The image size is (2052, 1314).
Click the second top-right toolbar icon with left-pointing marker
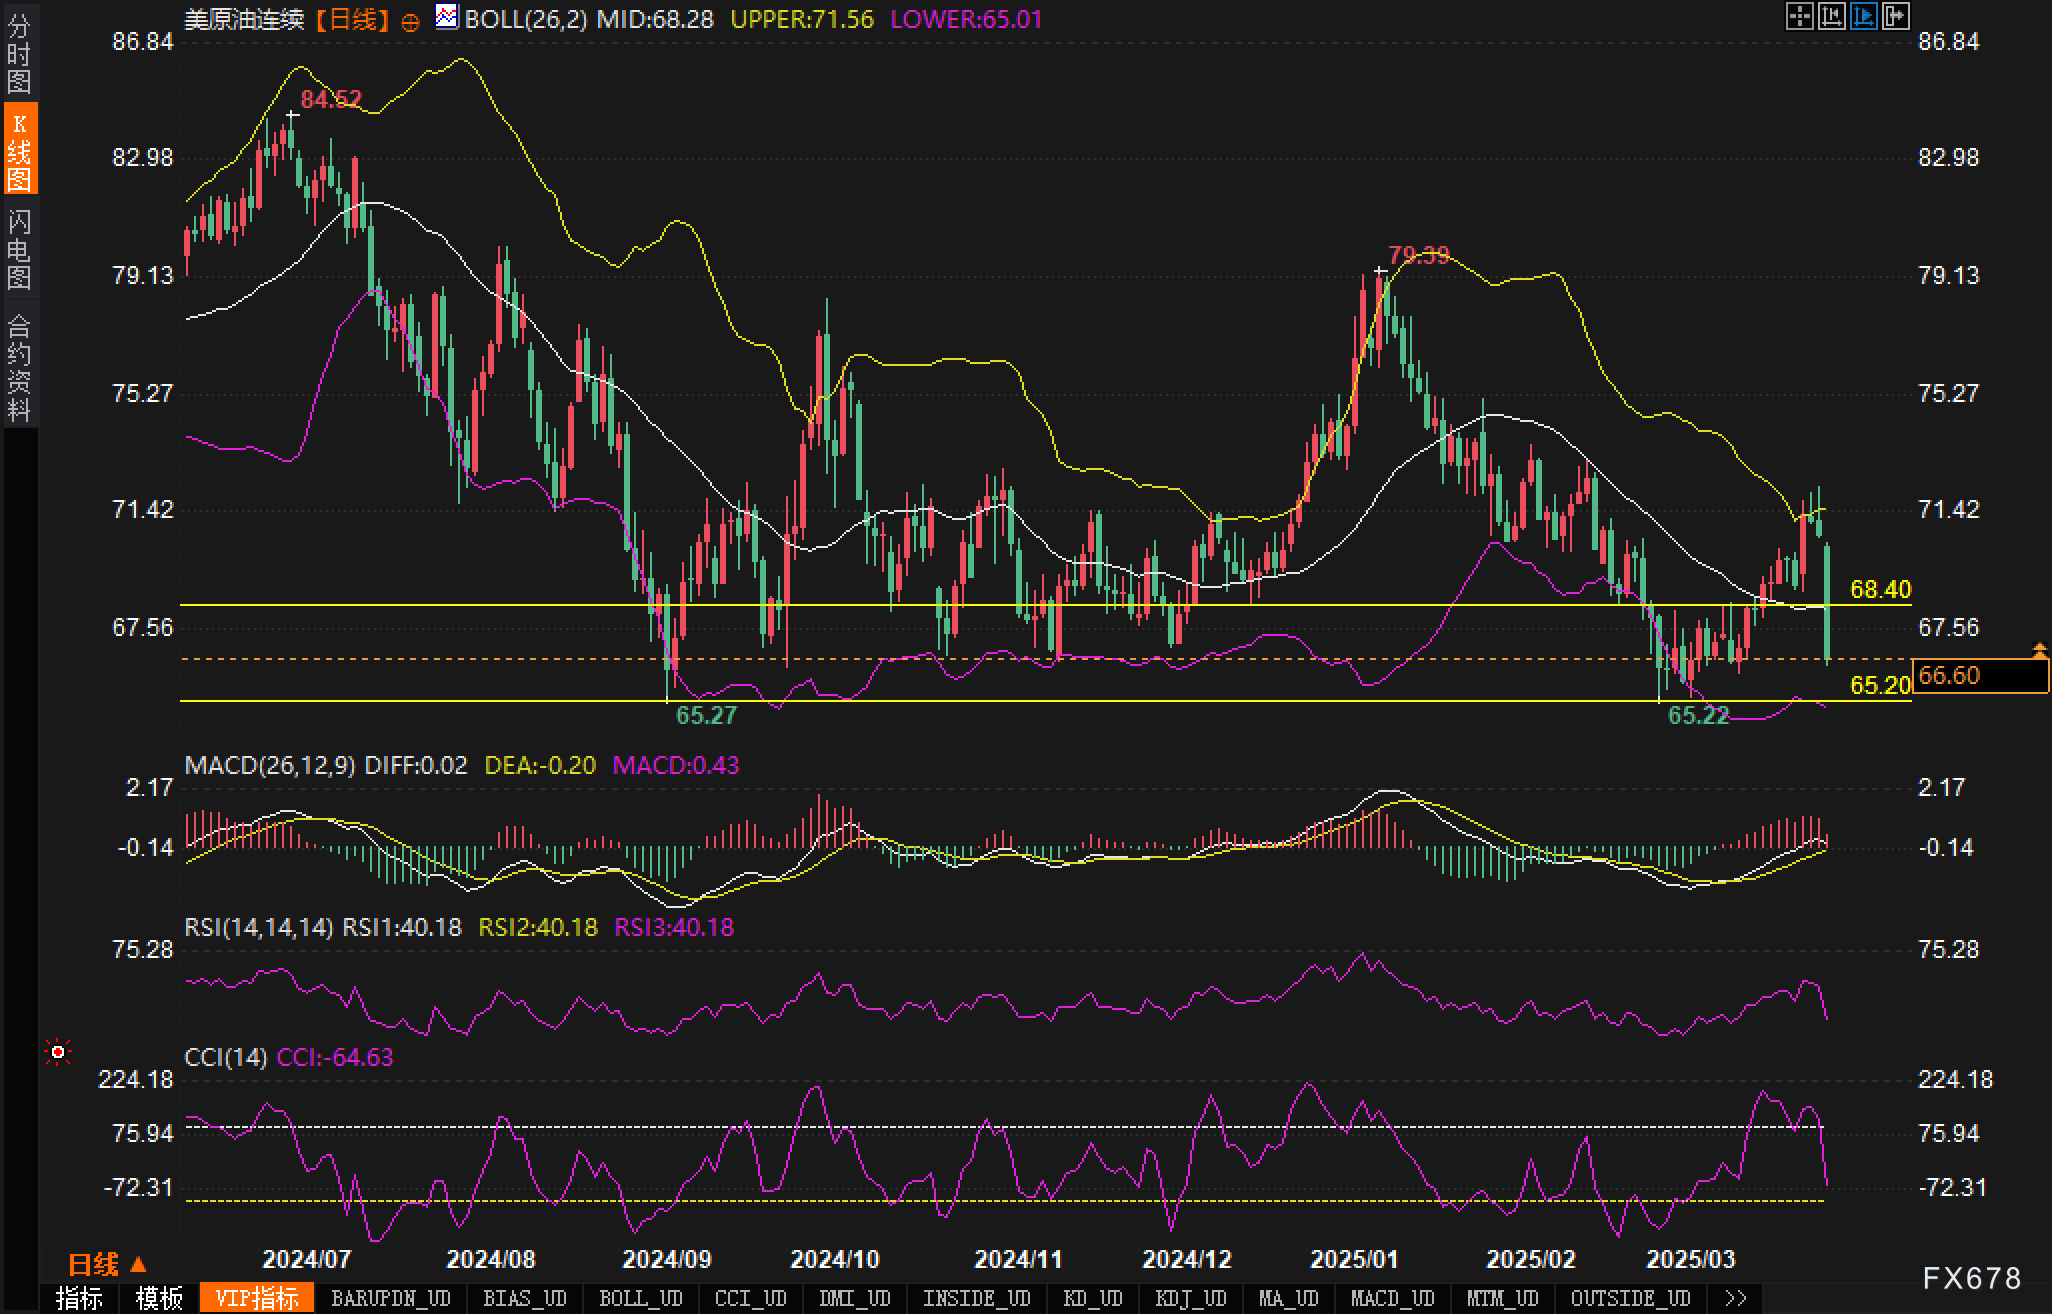[x=1831, y=17]
